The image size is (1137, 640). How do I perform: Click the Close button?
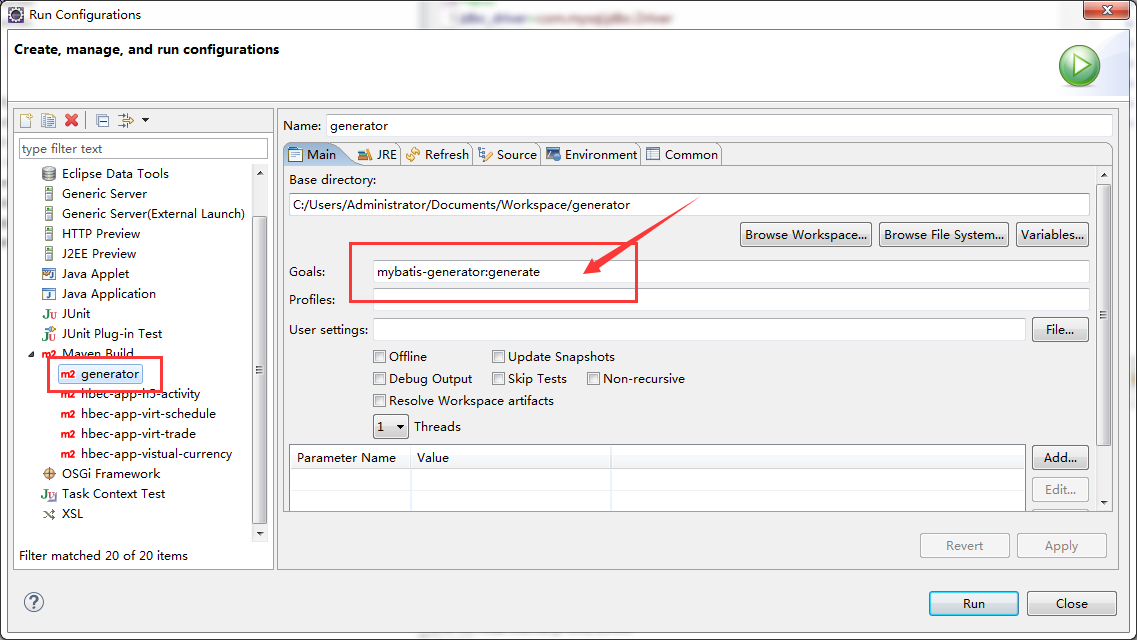tap(1071, 604)
